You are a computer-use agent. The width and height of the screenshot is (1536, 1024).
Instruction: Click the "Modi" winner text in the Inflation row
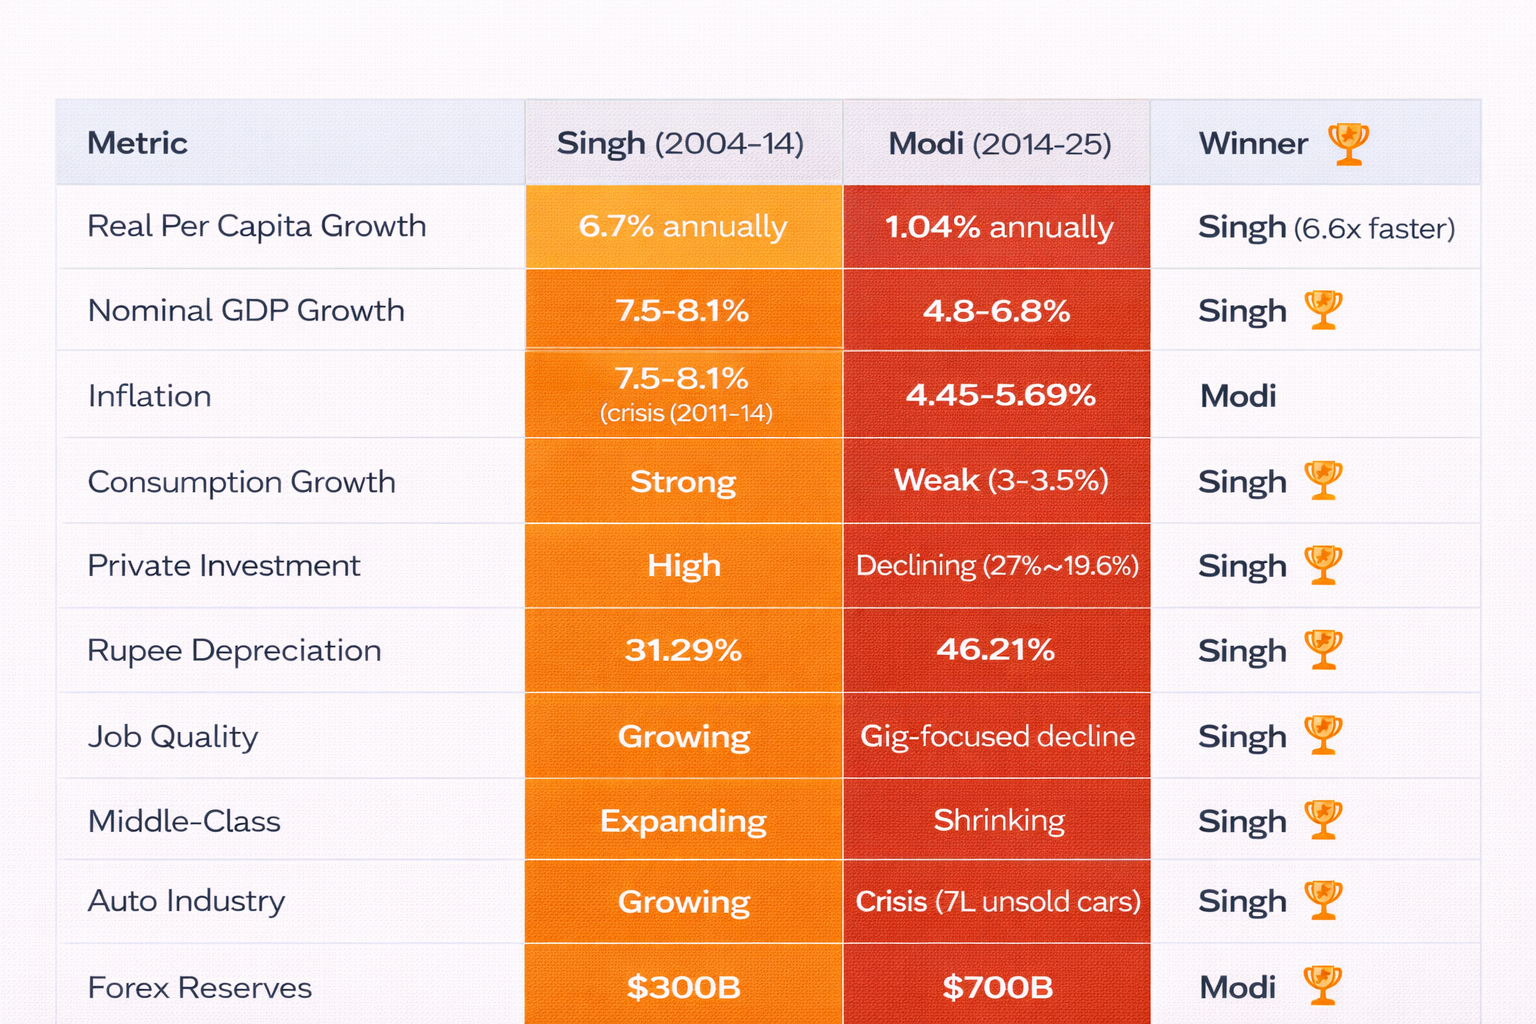coord(1238,396)
